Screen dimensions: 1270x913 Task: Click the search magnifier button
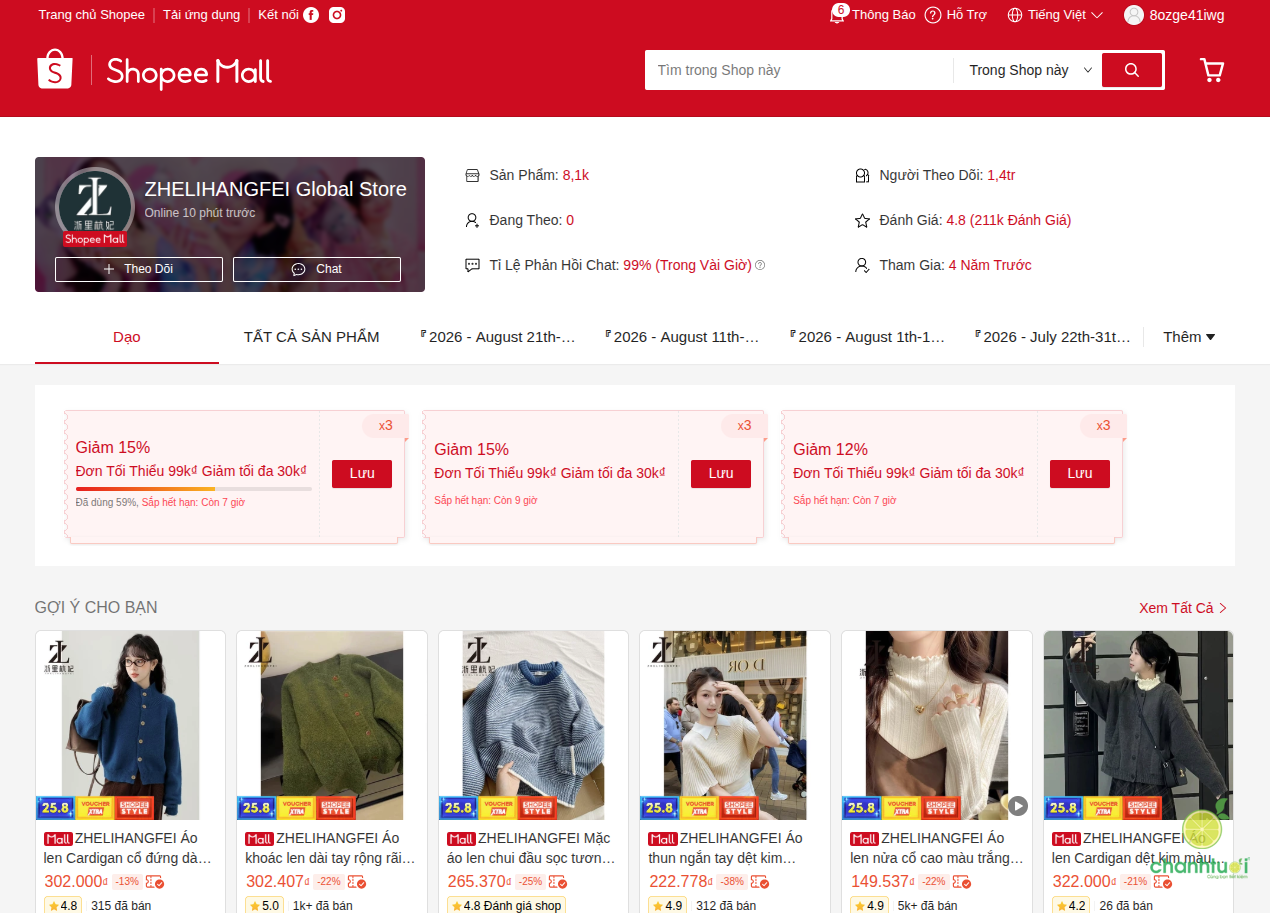click(x=1132, y=70)
